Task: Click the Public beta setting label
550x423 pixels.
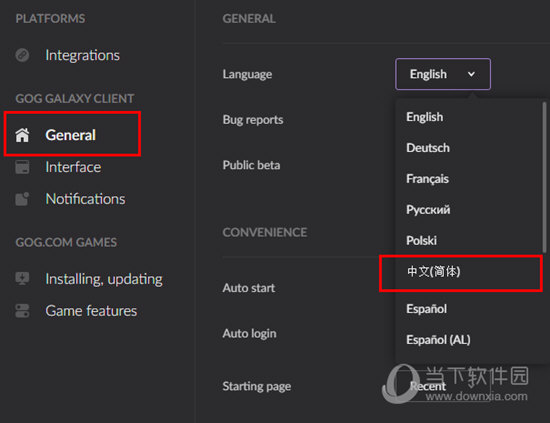Action: [x=251, y=165]
